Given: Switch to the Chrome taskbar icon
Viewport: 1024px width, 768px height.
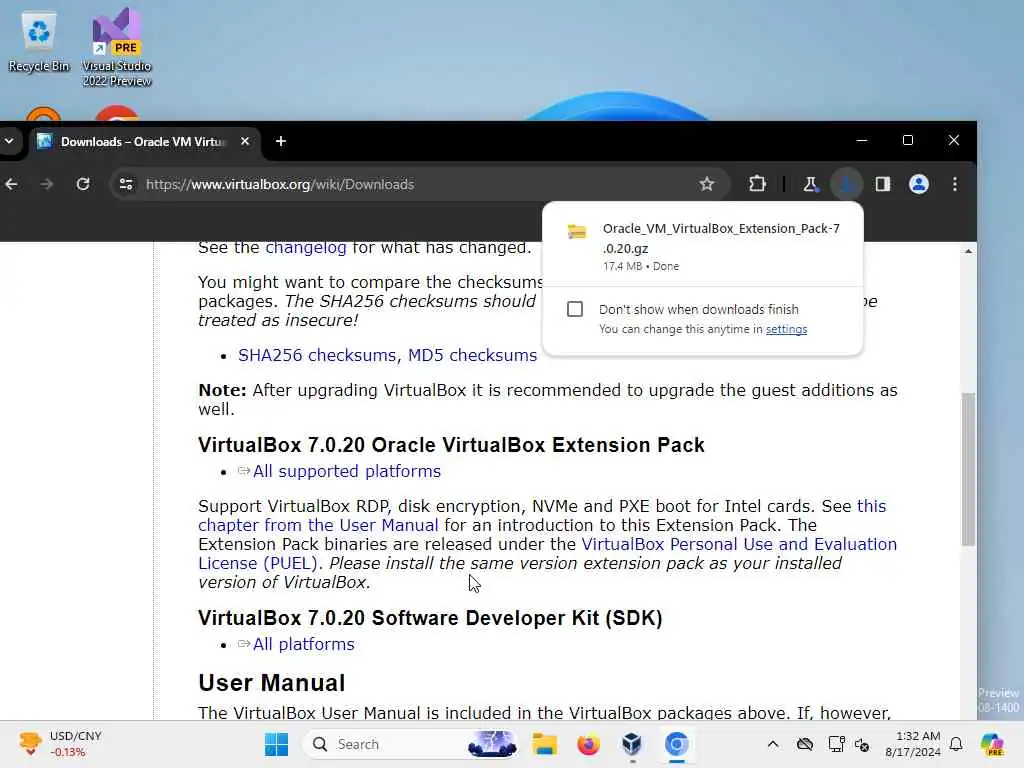Looking at the screenshot, I should (677, 744).
